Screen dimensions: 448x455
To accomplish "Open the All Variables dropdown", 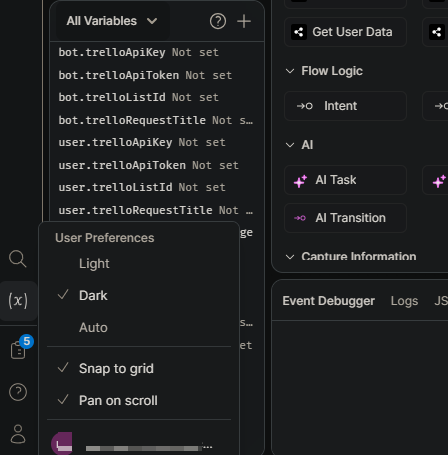I will (112, 21).
